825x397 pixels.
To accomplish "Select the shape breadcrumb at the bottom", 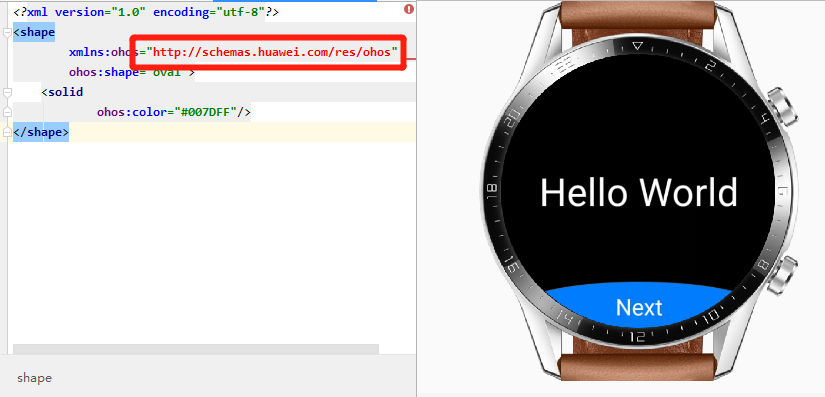I will coord(34,378).
